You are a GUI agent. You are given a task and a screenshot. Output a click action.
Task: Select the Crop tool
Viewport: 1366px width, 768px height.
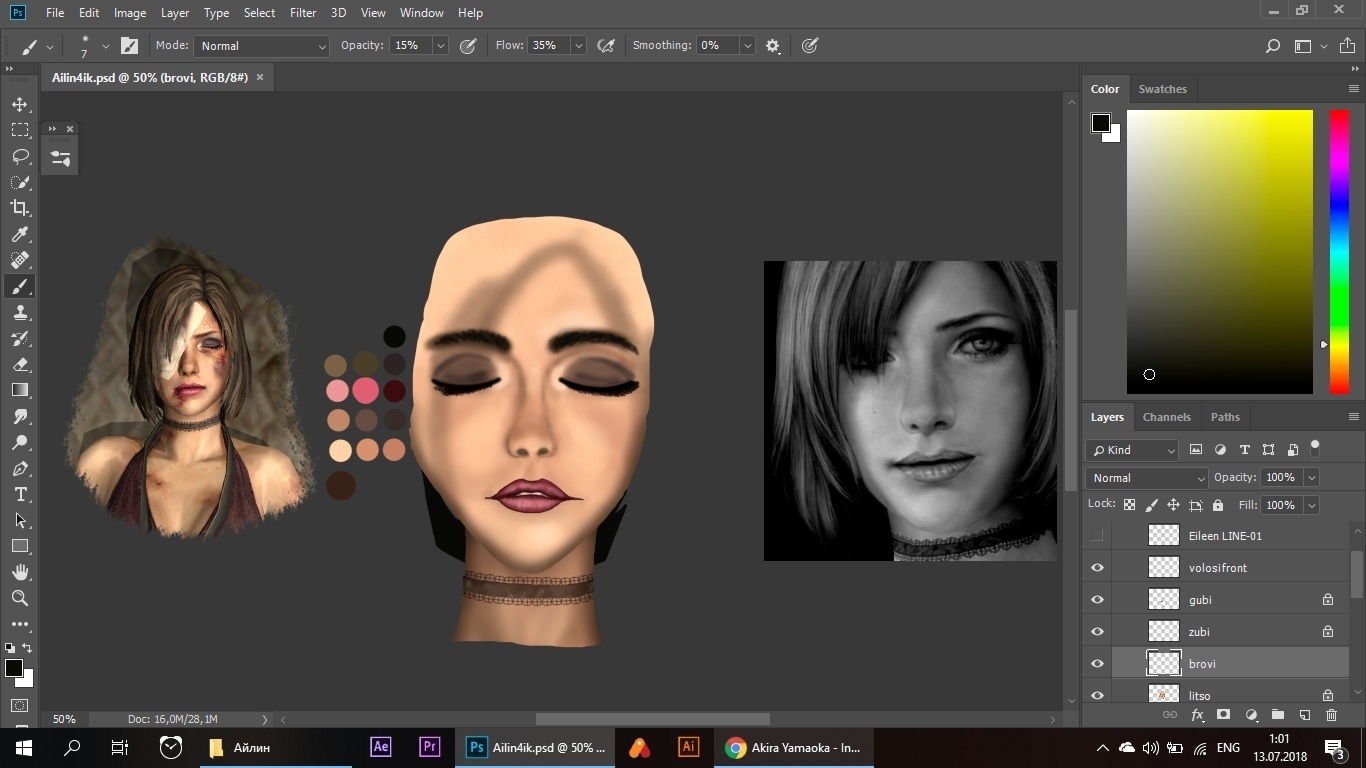coord(20,208)
